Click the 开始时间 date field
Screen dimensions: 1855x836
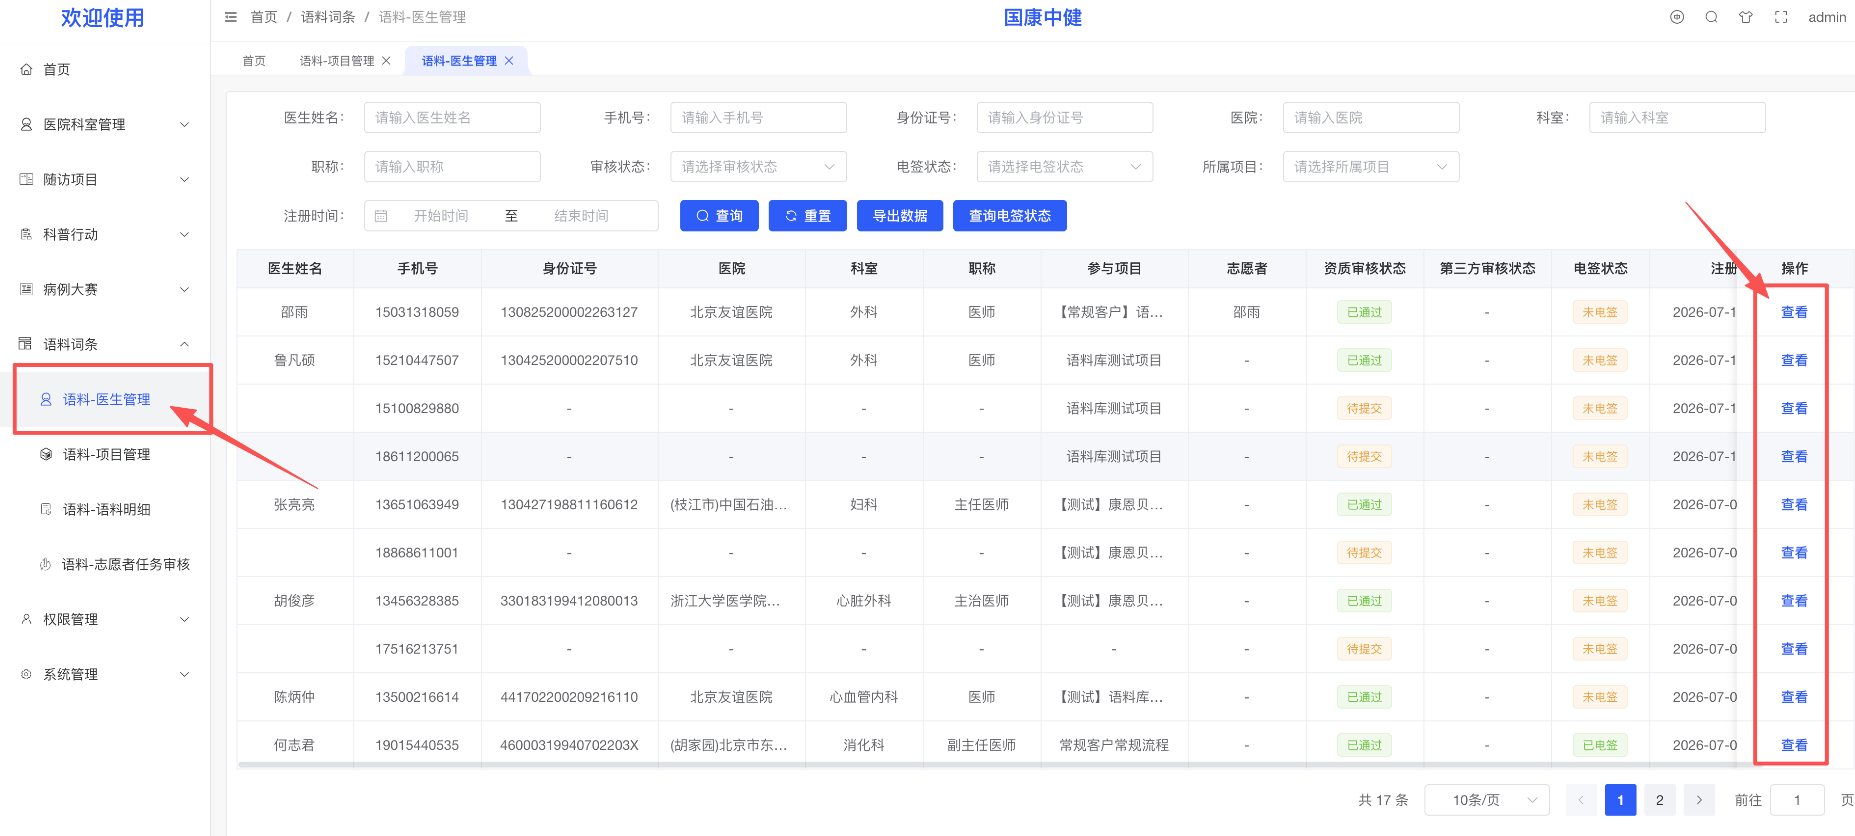pos(441,216)
